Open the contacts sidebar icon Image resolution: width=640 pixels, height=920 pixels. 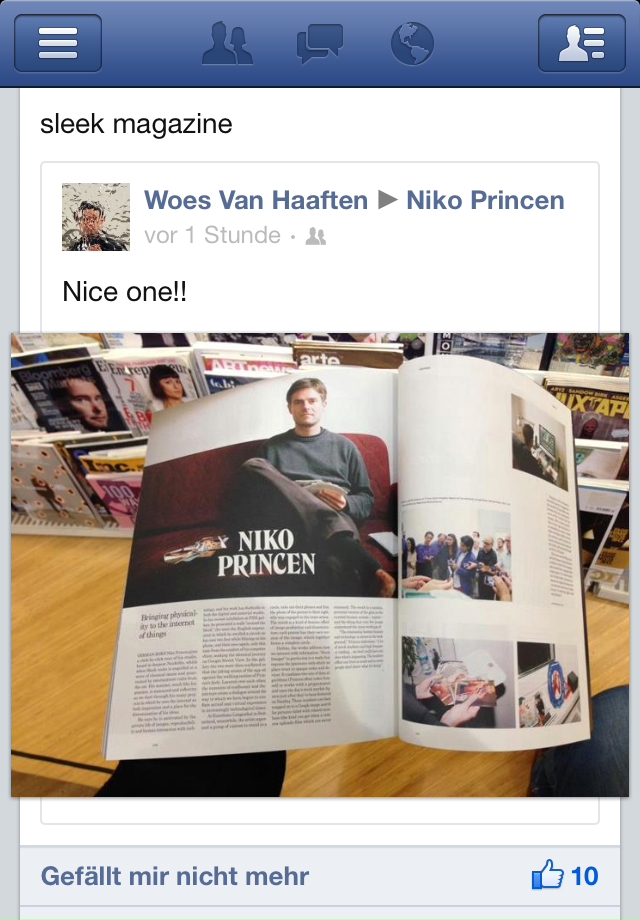tap(582, 43)
